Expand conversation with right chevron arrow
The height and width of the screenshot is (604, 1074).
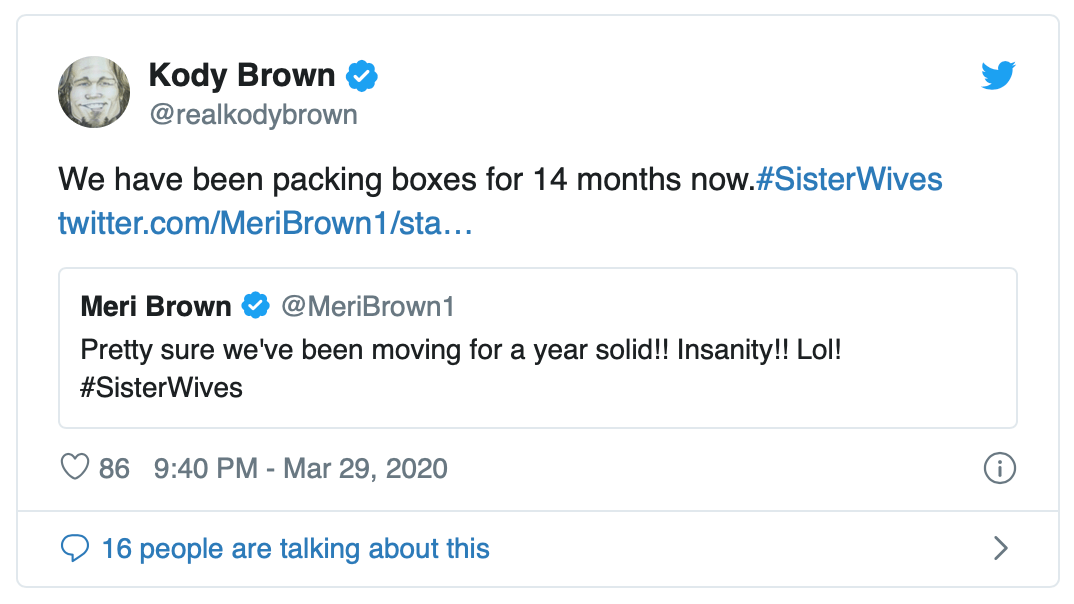pos(1000,548)
